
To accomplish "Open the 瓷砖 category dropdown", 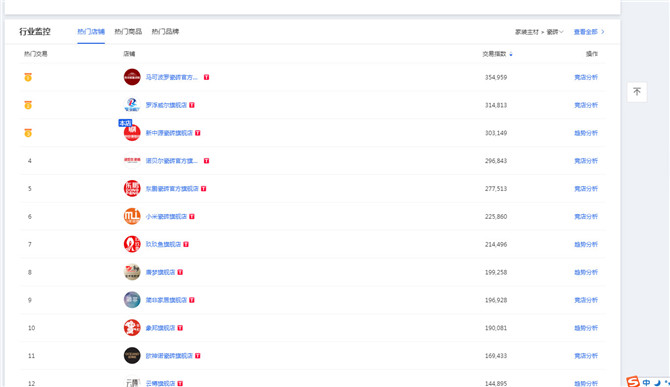I will [x=555, y=32].
